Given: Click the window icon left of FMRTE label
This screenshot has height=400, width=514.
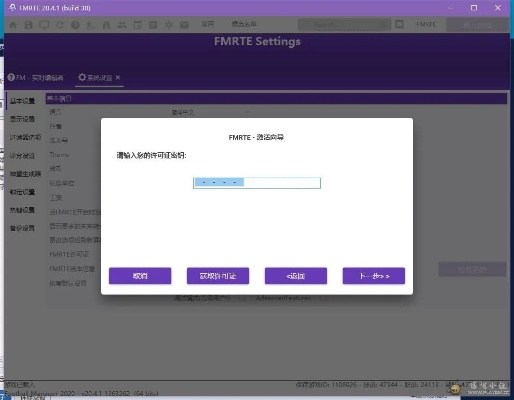Looking at the screenshot, I should tap(399, 24).
